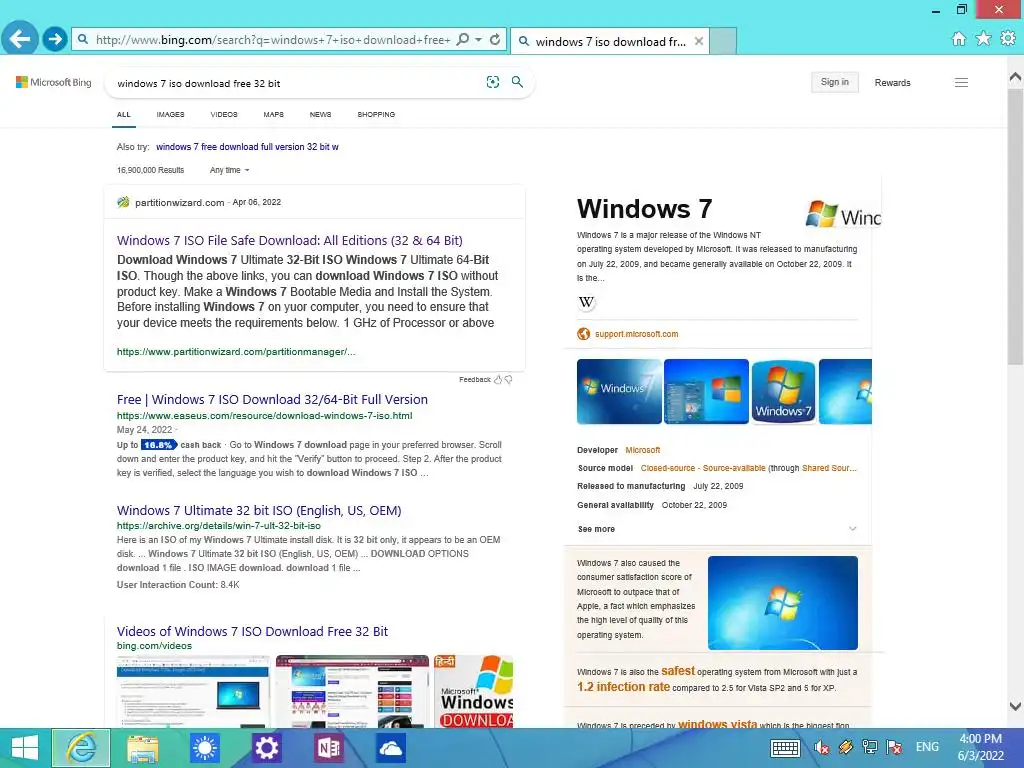Expand See more chevron in Windows 7 panel
This screenshot has height=768, width=1024.
coord(852,529)
